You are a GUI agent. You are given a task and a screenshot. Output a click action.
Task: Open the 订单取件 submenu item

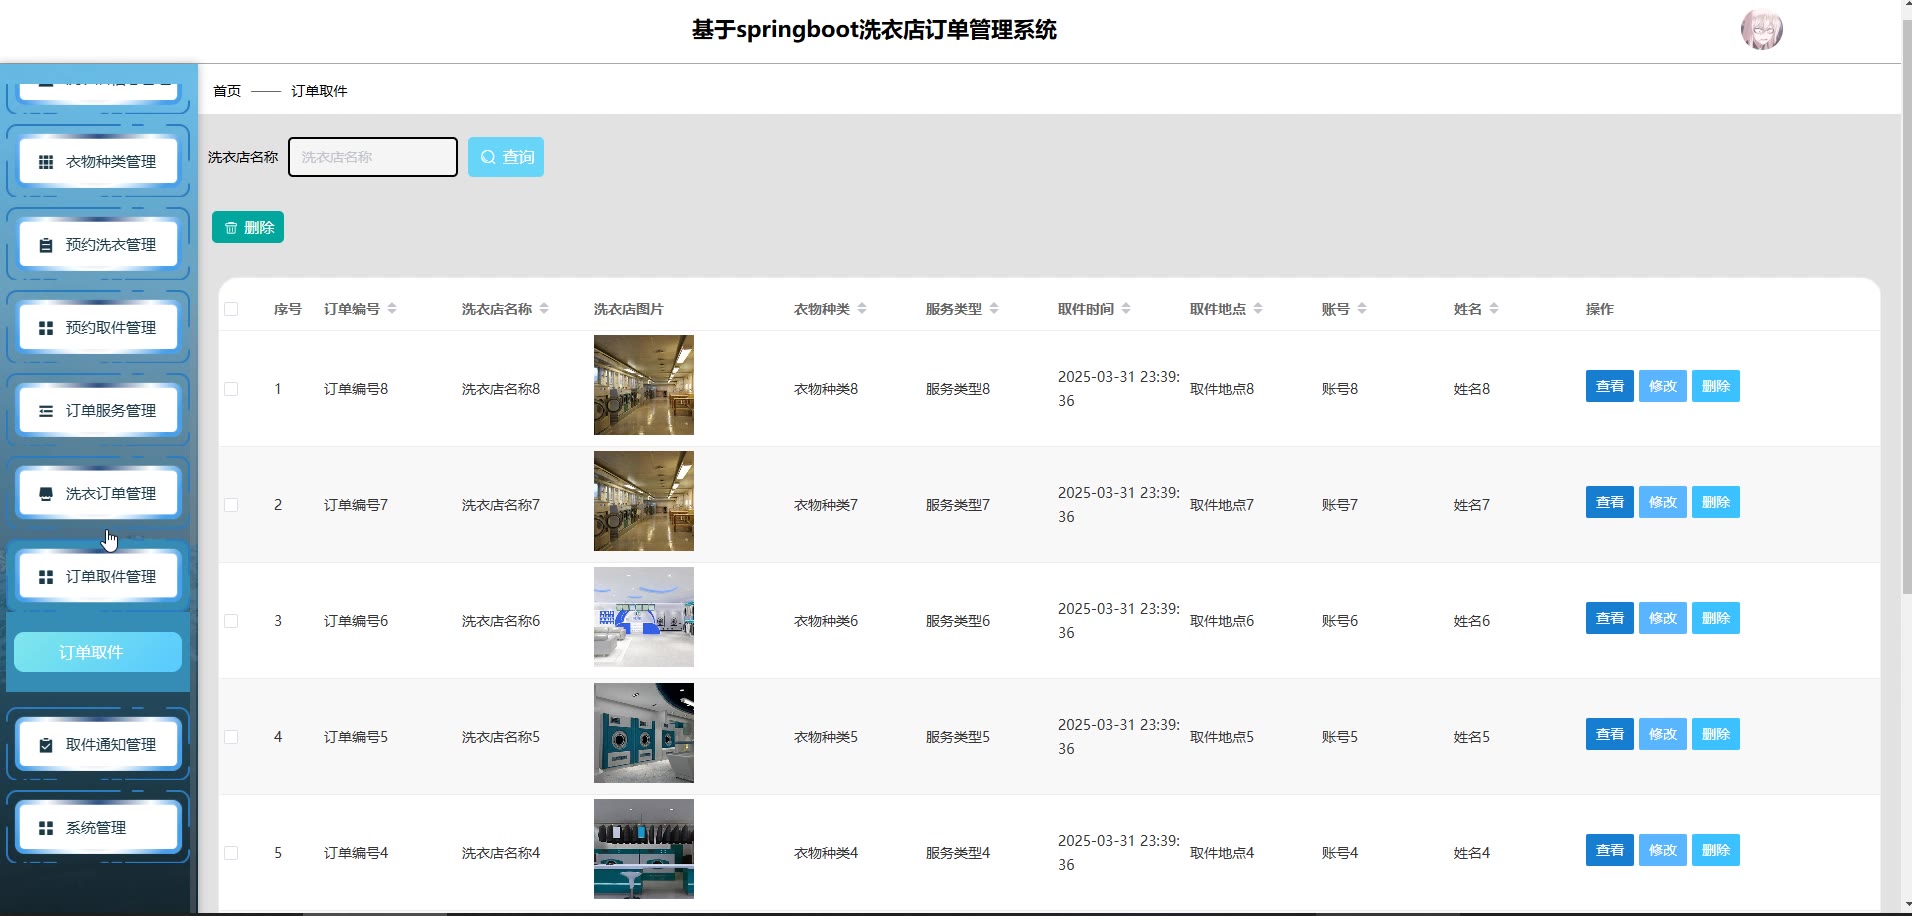point(98,652)
